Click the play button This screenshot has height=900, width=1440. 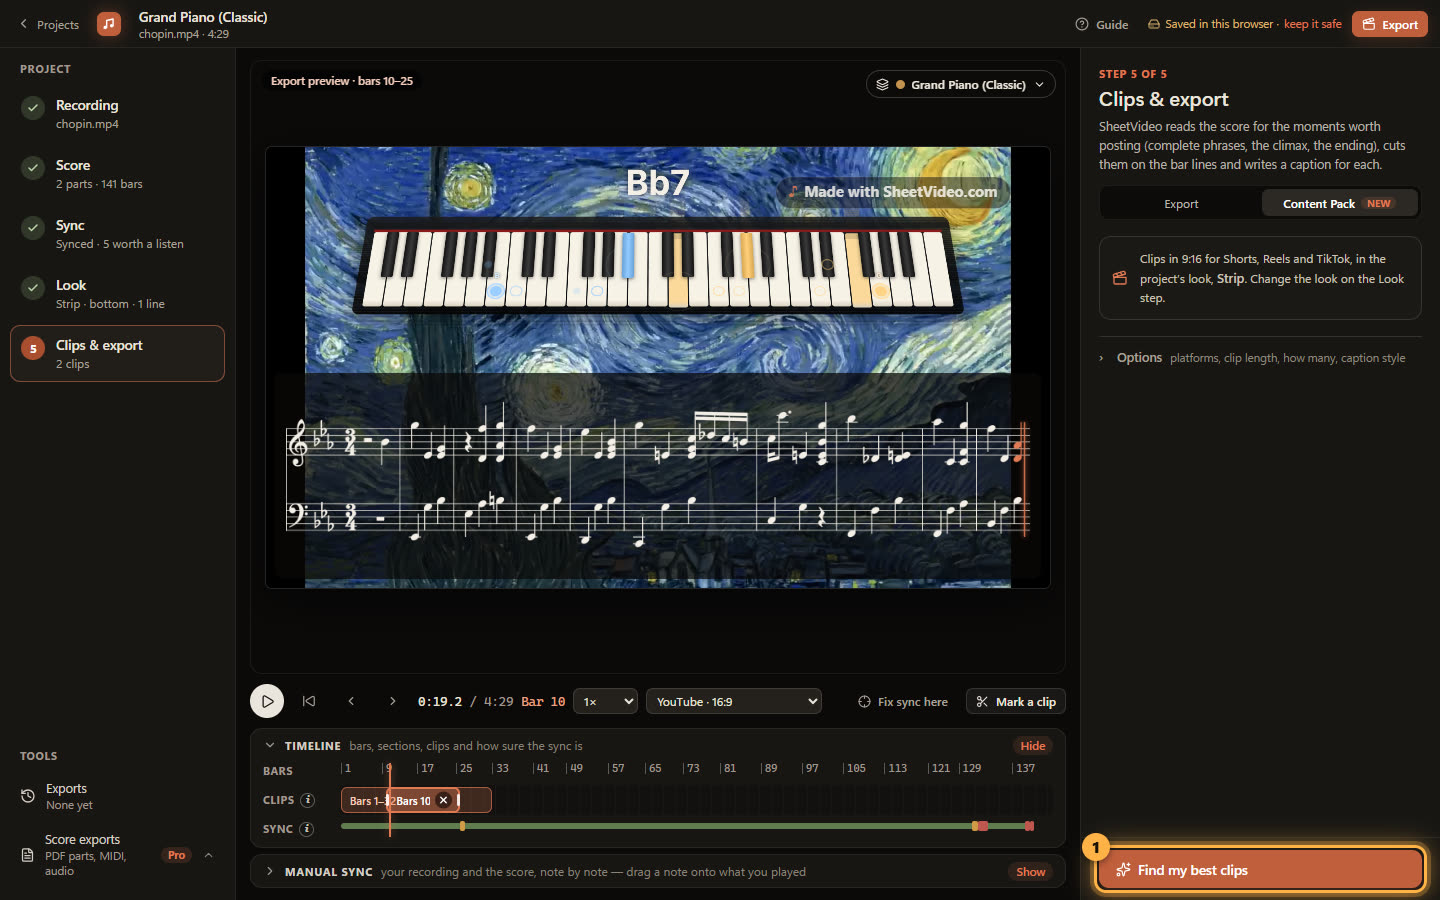click(267, 701)
